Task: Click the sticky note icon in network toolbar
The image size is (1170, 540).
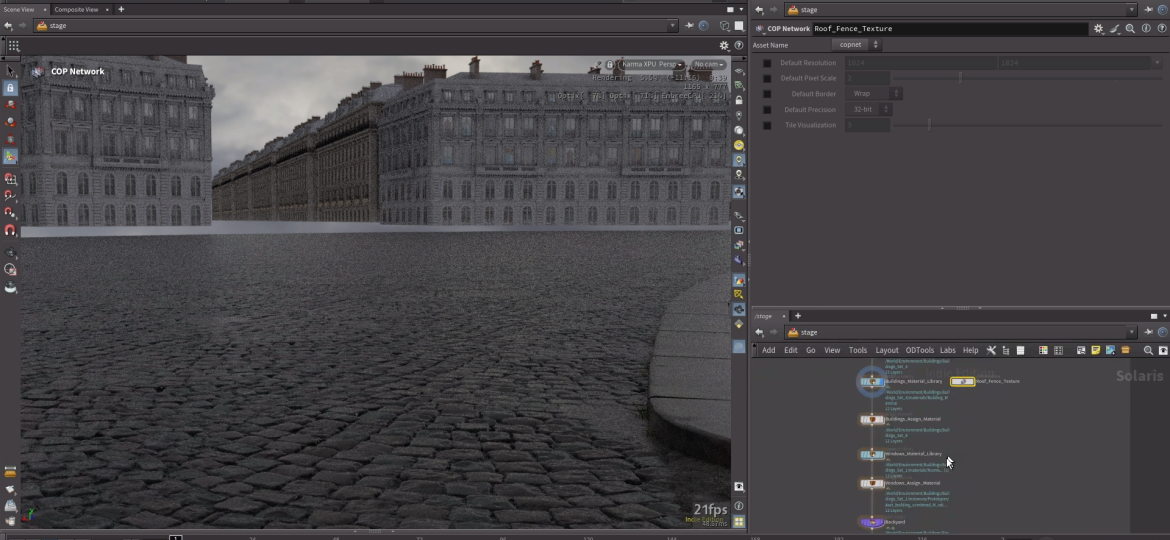Action: [x=1096, y=350]
